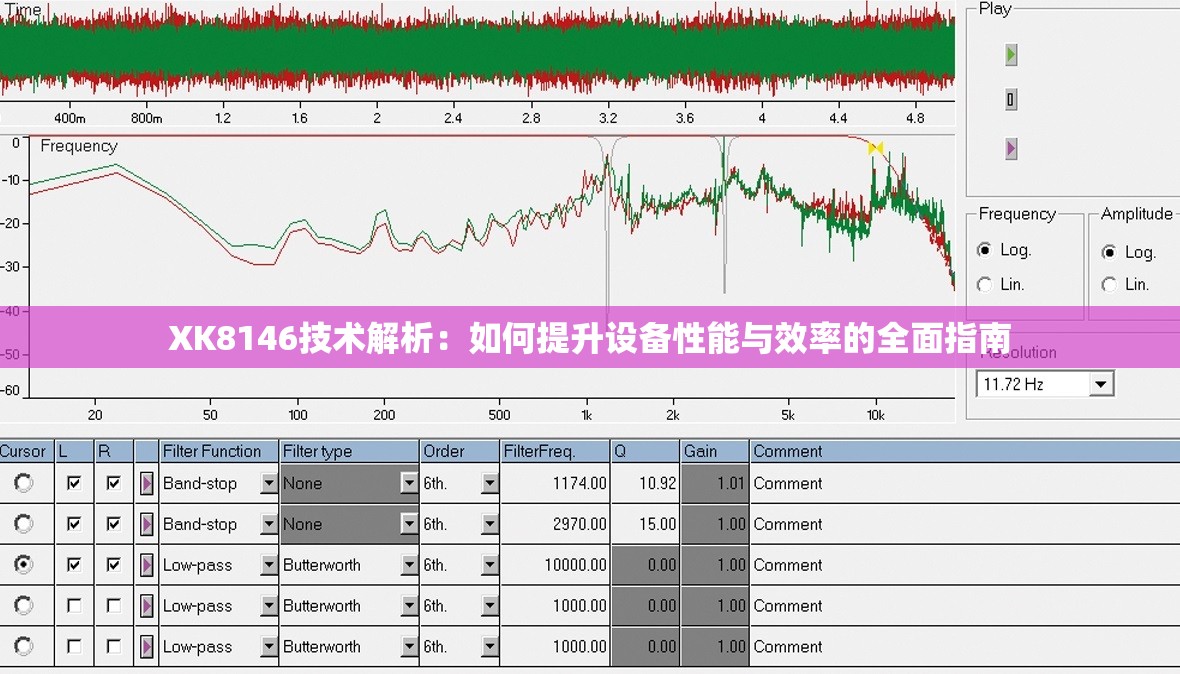Click the Gain column header
This screenshot has width=1180, height=674.
pos(714,451)
